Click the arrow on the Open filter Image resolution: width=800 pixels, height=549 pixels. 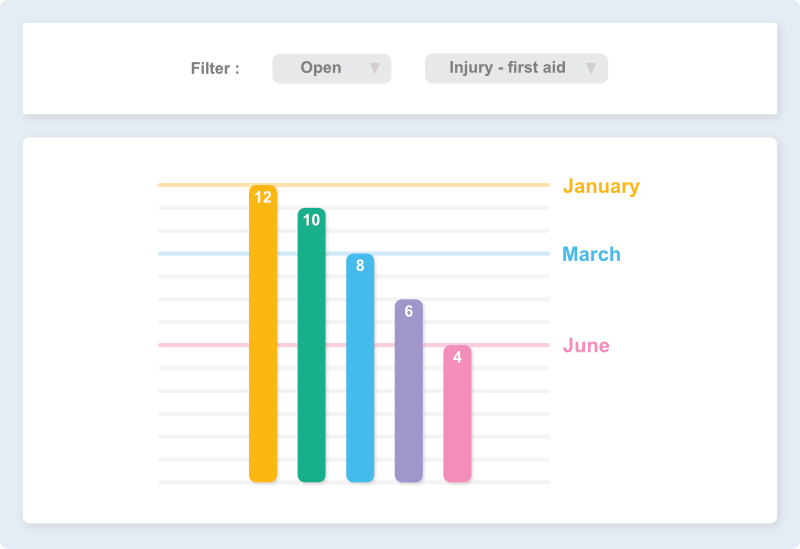(374, 68)
